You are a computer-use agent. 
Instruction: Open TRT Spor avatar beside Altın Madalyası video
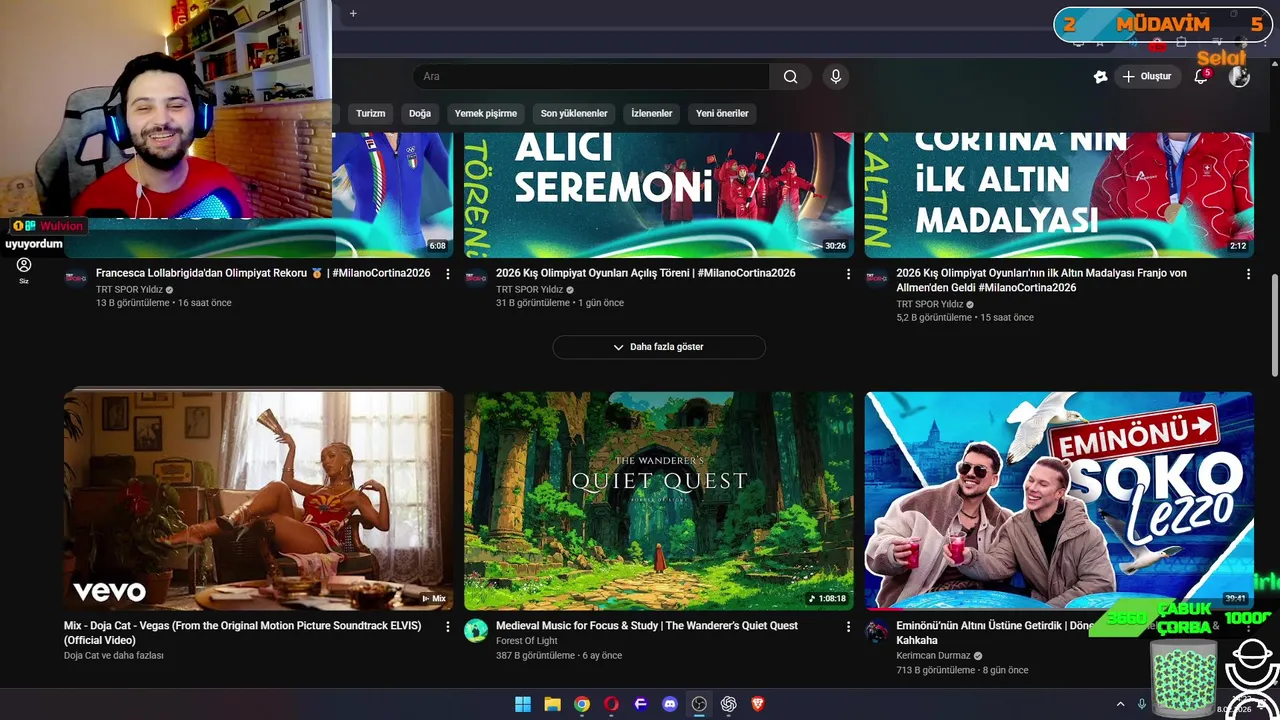[x=876, y=277]
